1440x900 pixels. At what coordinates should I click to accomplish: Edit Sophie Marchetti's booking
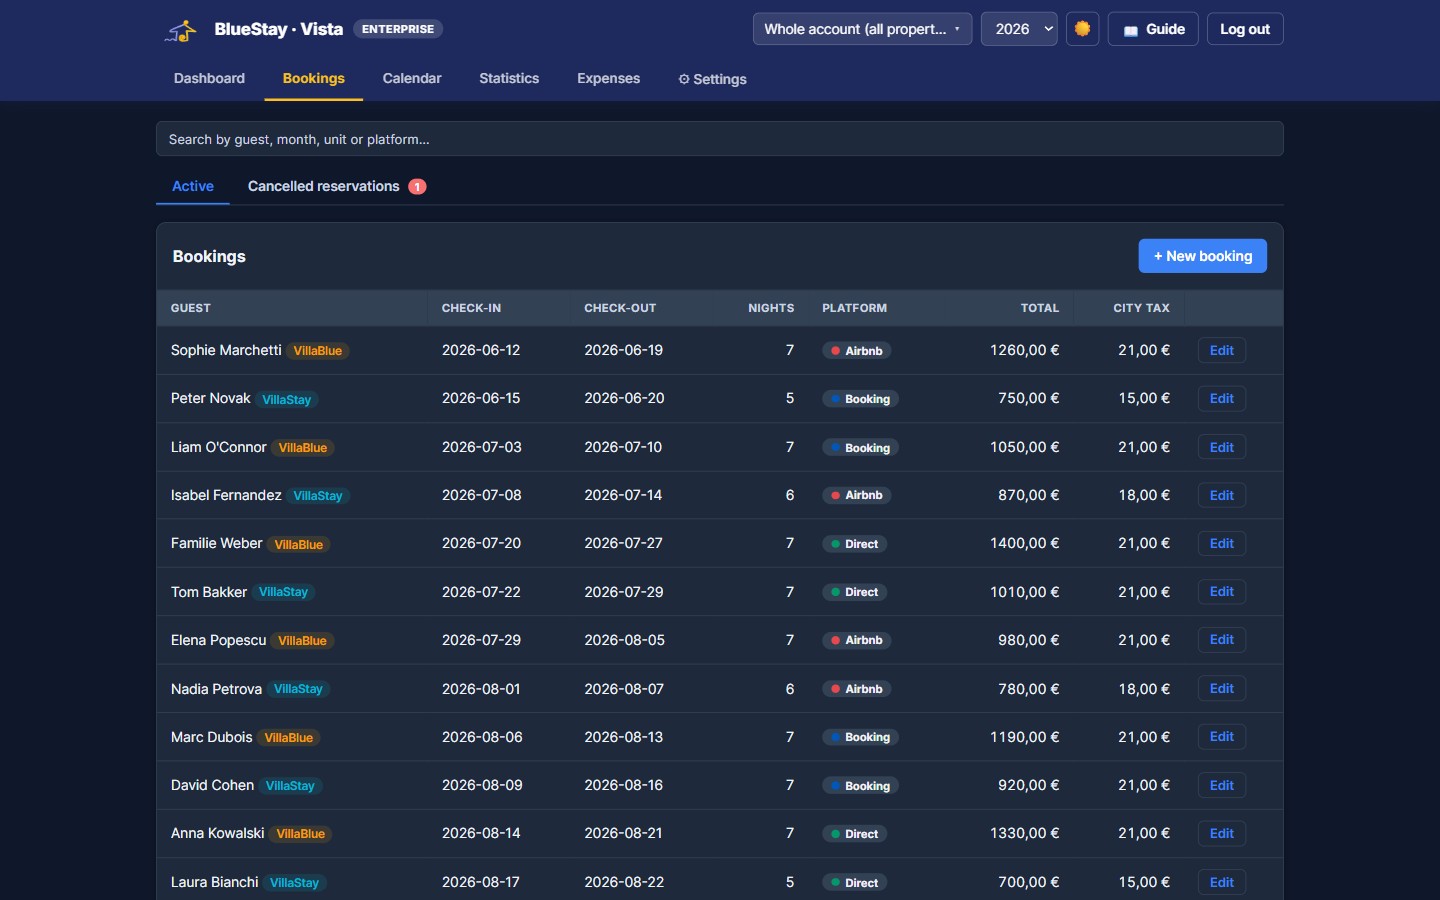point(1221,350)
